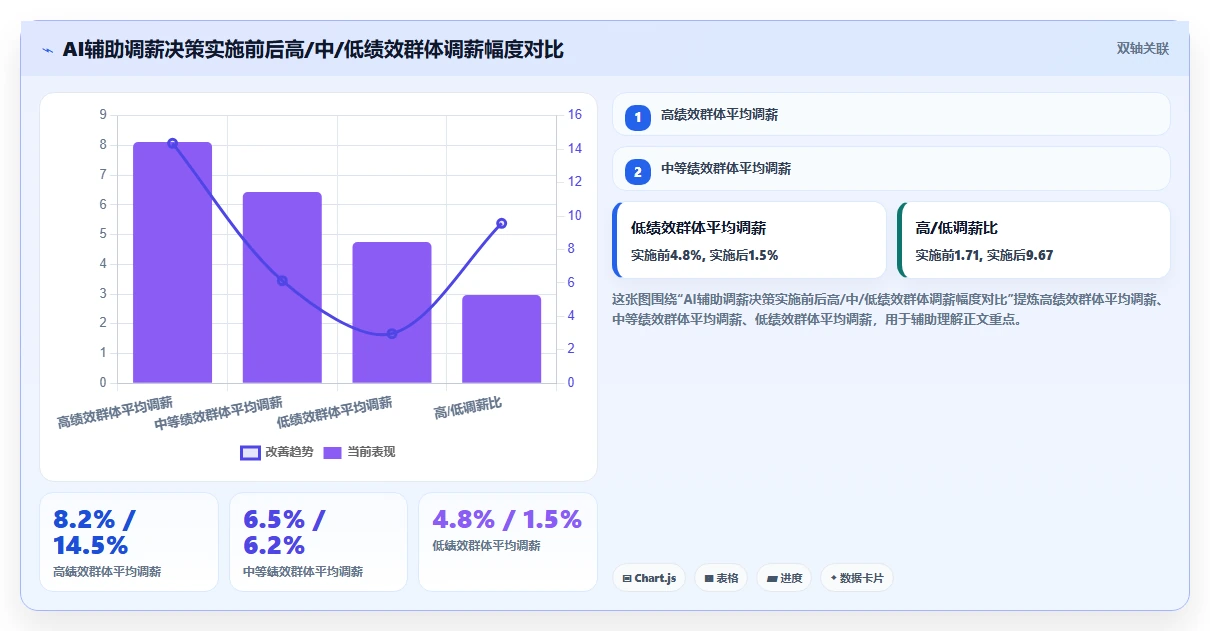Screen dimensions: 1210x631
Task: Toggle the 改善趋势 legend entry
Action: [277, 452]
